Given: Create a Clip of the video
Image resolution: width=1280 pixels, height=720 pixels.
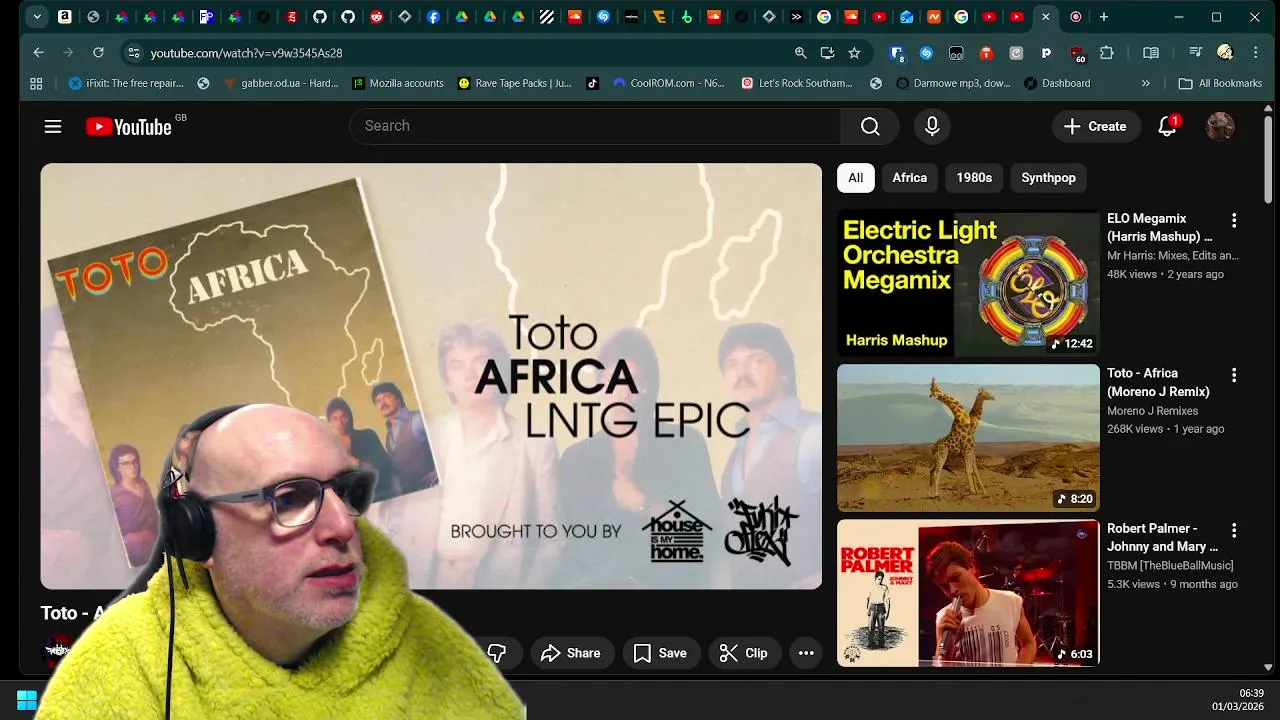Looking at the screenshot, I should [x=744, y=653].
